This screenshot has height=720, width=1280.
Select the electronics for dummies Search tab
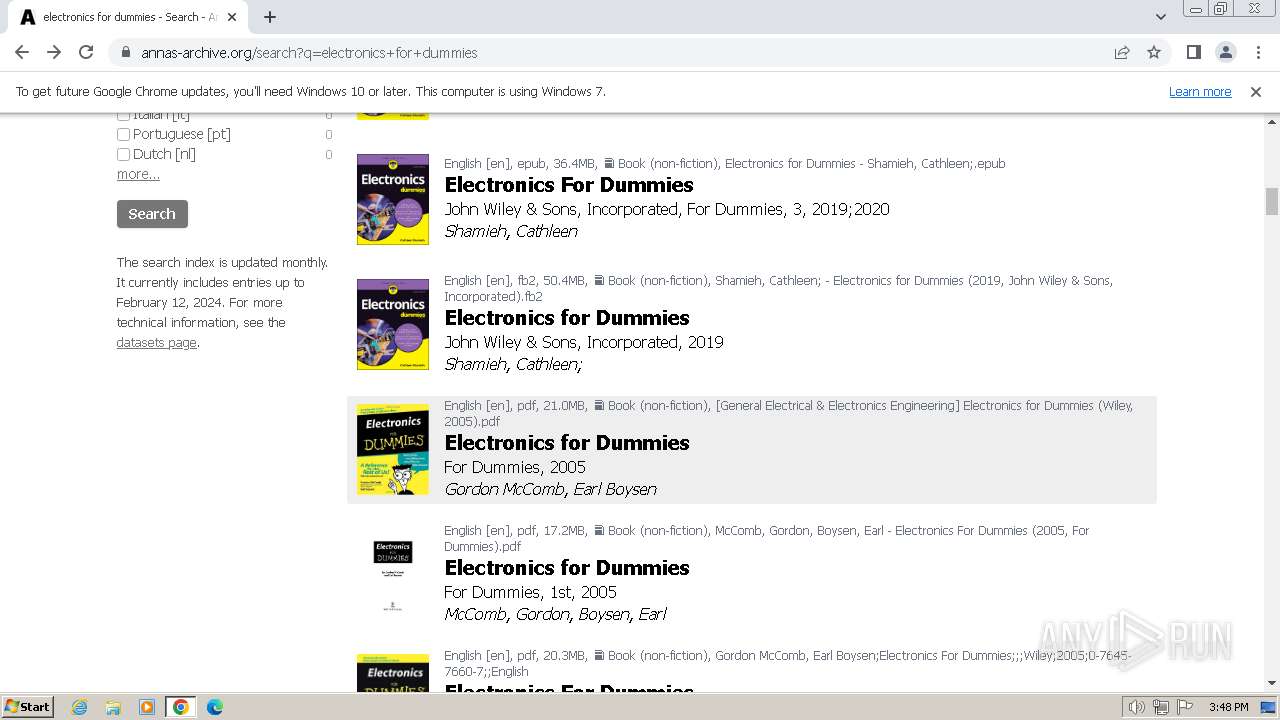(x=128, y=17)
